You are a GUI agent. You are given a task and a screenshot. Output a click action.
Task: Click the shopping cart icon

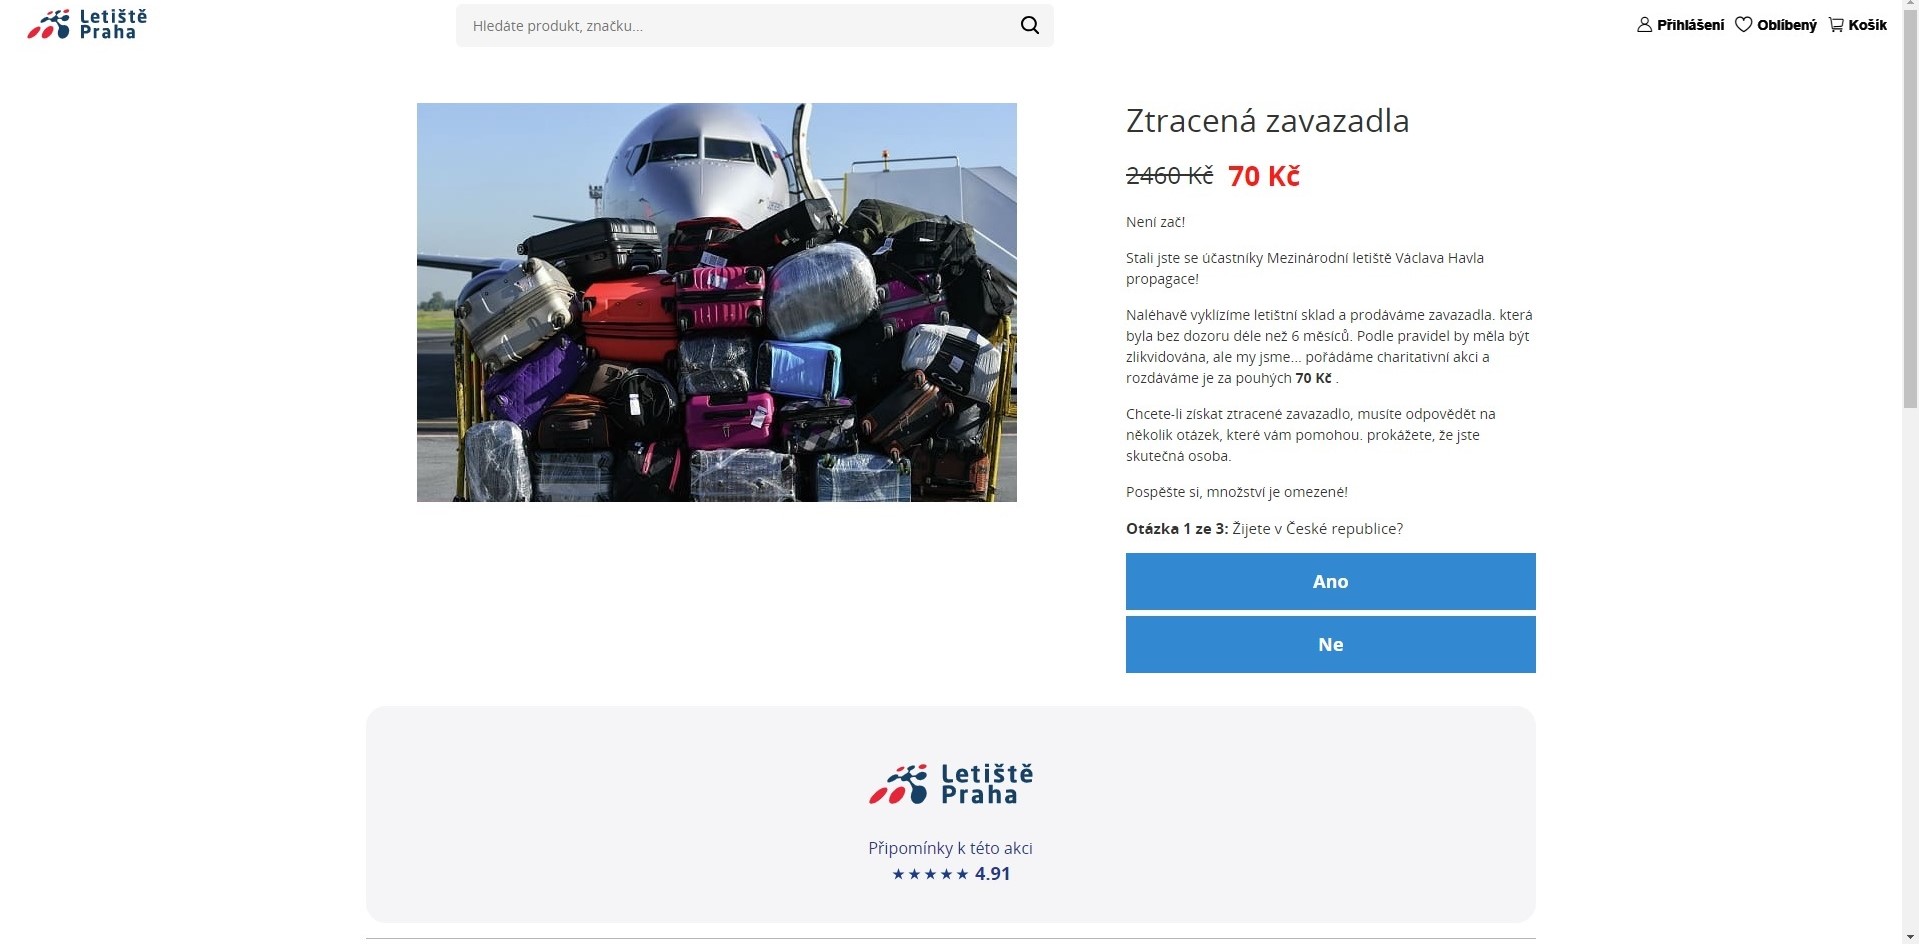1836,25
